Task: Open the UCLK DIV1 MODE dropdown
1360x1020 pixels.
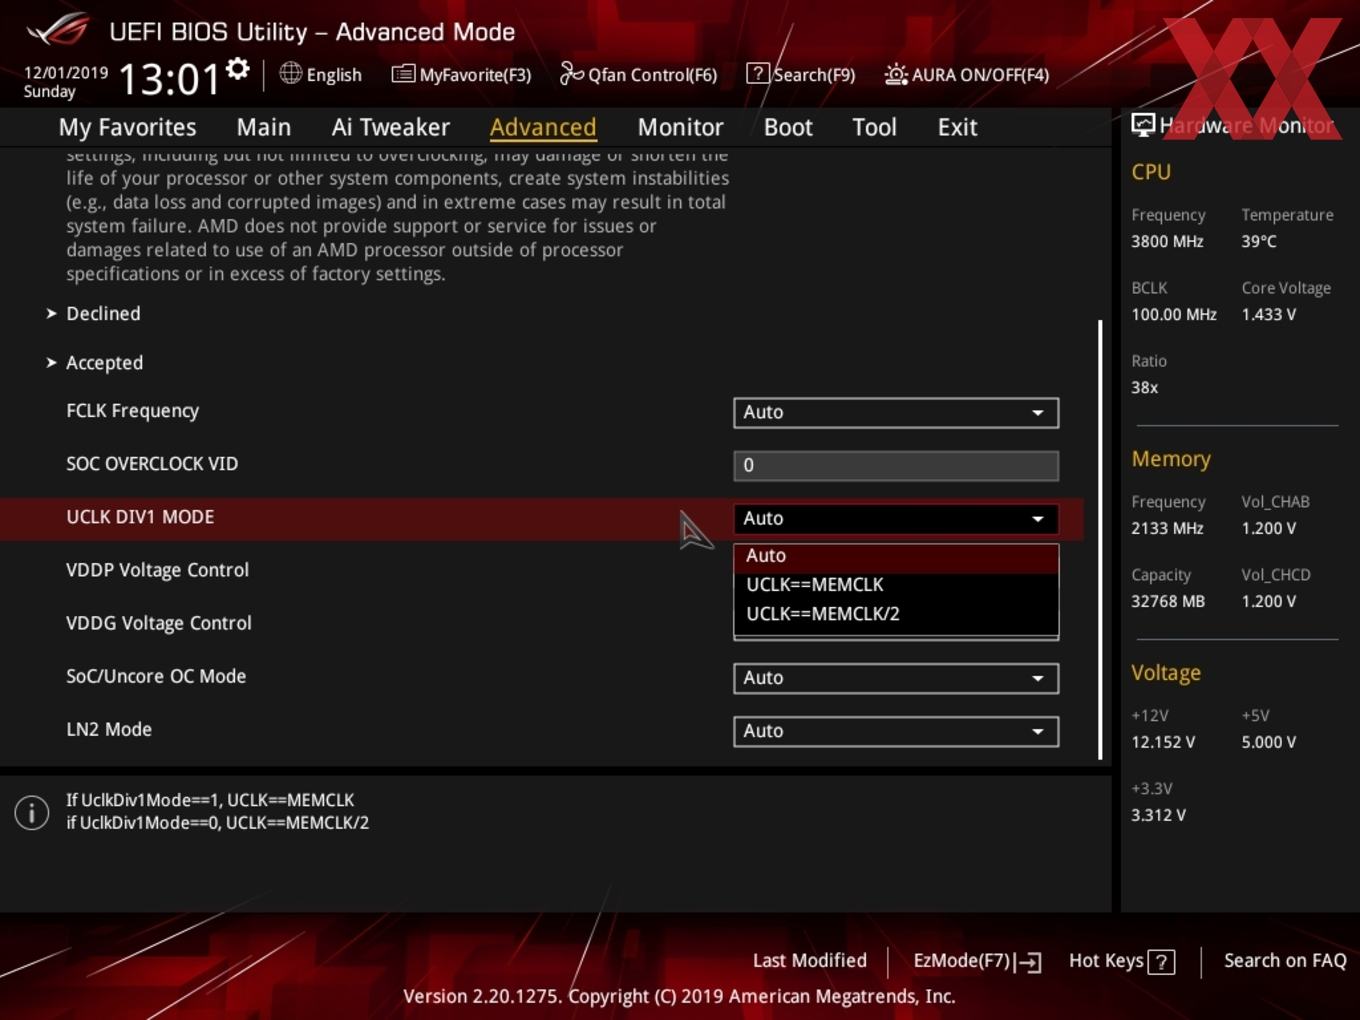Action: tap(896, 518)
